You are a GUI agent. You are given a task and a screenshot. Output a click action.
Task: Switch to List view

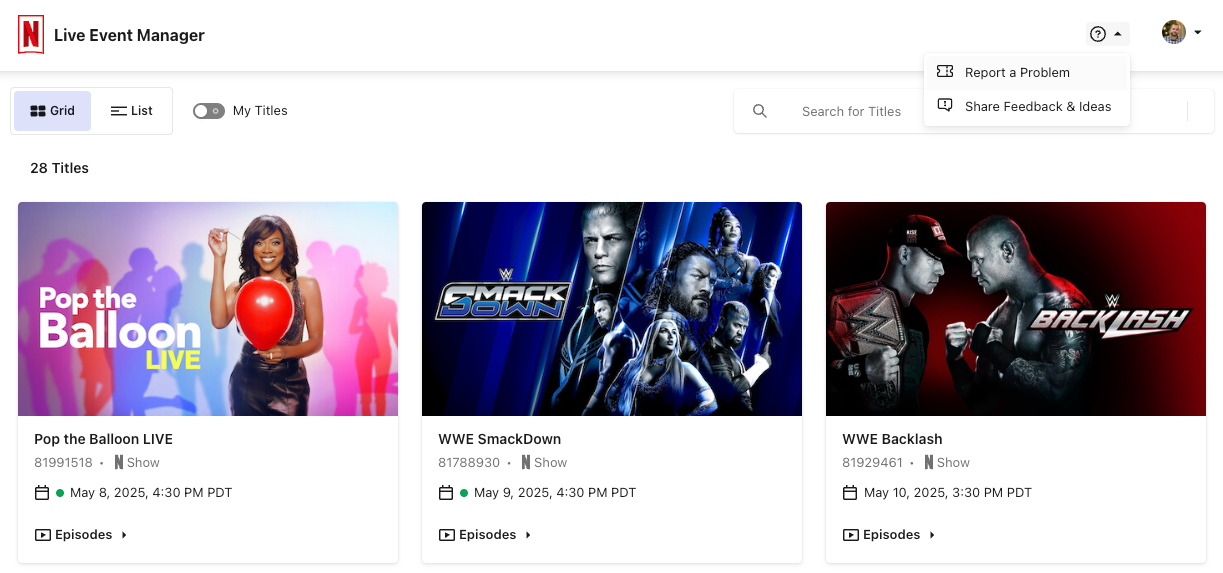click(x=131, y=111)
